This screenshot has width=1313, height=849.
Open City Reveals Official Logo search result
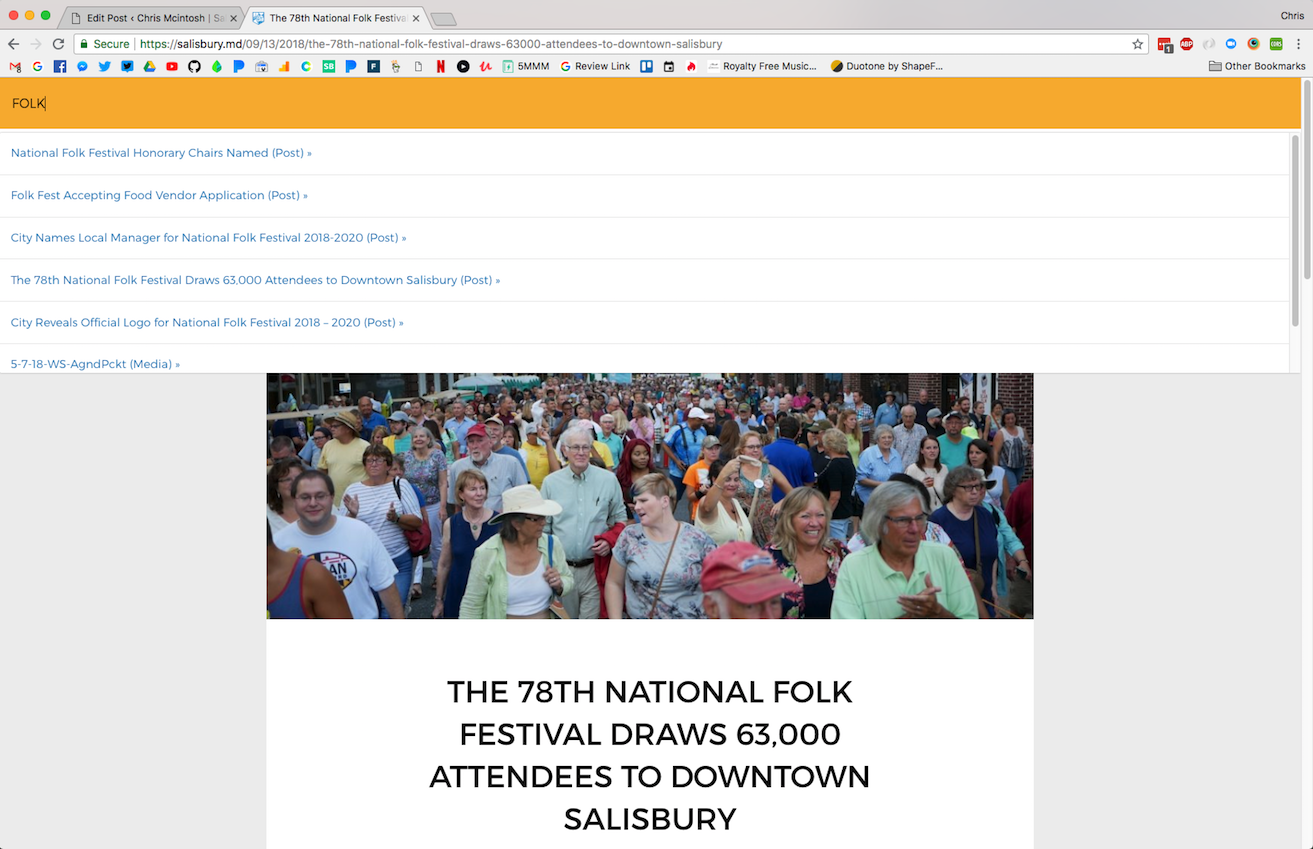(x=206, y=322)
